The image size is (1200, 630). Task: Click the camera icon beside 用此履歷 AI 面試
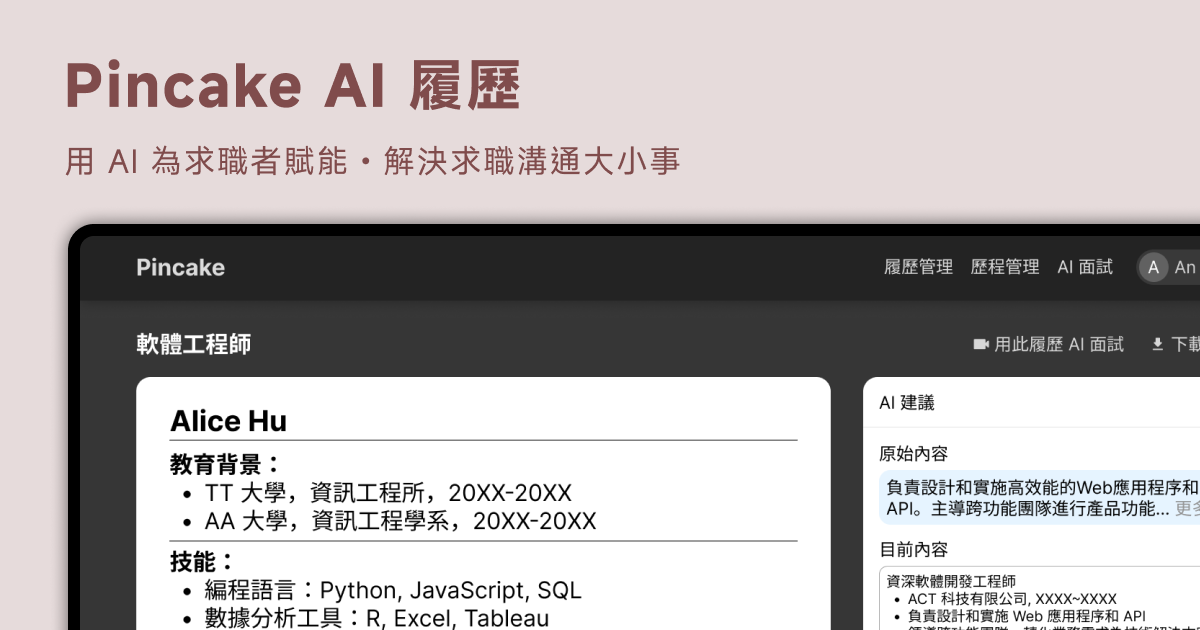[981, 344]
